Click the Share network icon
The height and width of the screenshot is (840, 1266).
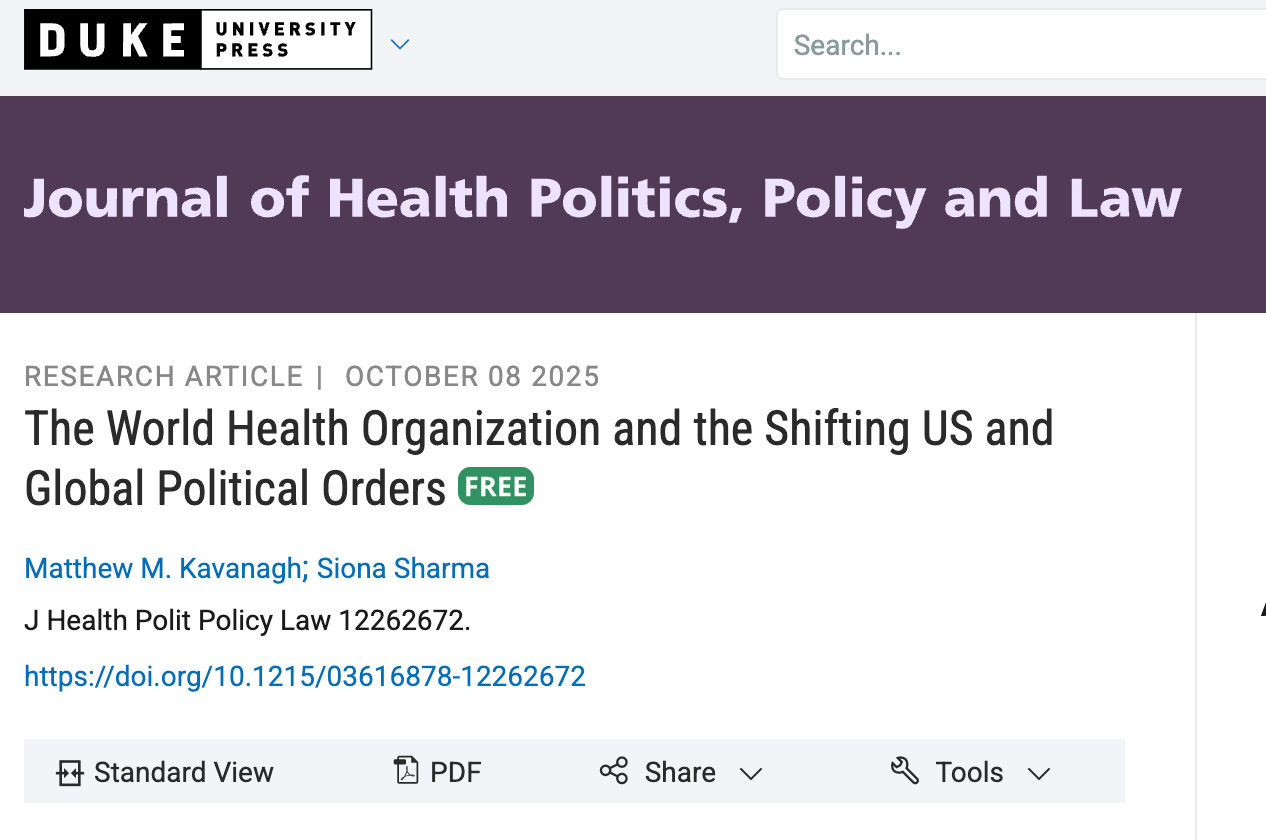click(x=614, y=772)
